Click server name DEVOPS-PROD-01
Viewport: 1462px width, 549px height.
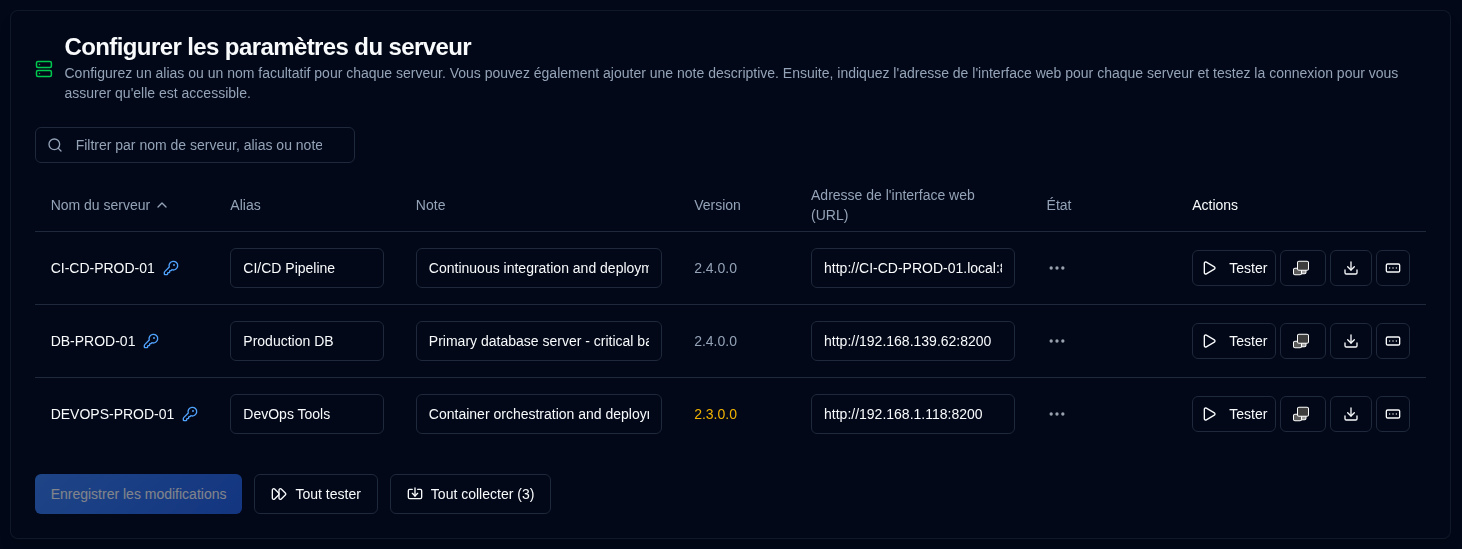112,414
